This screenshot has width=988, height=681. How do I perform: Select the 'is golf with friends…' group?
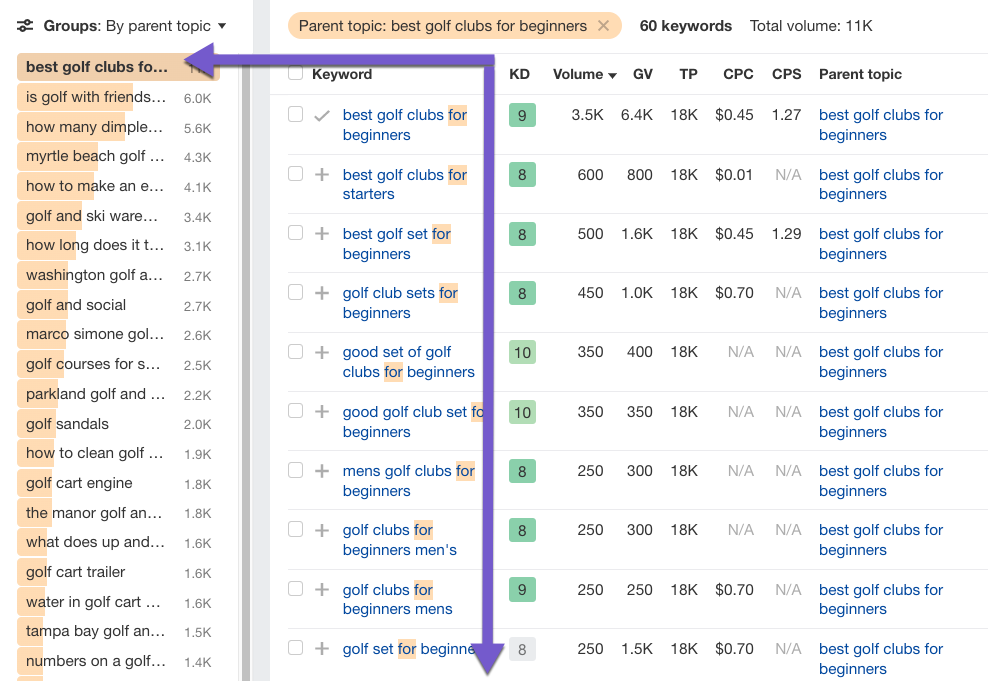[118, 97]
